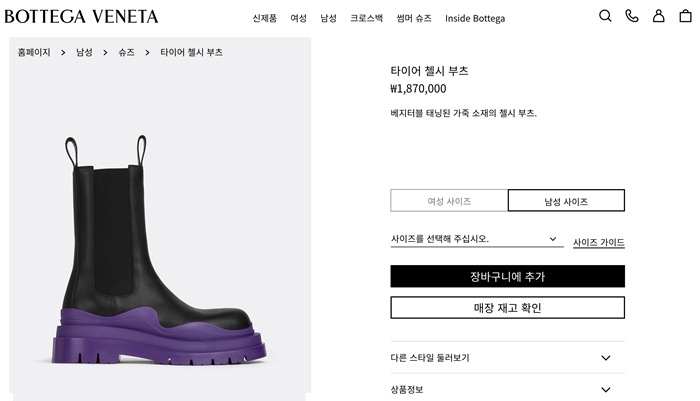Expand the 상품정보 section
The height and width of the screenshot is (401, 700).
coord(507,389)
